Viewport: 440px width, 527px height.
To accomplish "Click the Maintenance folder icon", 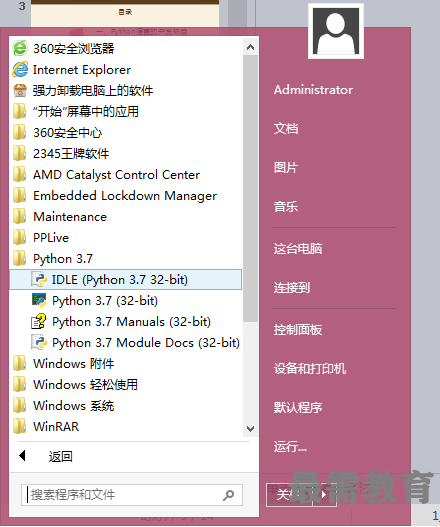I will [19, 216].
